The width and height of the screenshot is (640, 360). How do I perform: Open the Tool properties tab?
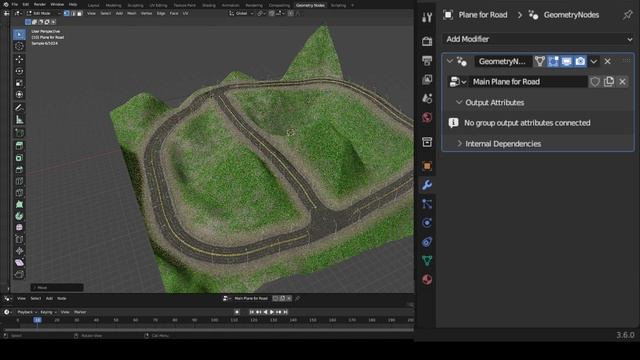427,17
